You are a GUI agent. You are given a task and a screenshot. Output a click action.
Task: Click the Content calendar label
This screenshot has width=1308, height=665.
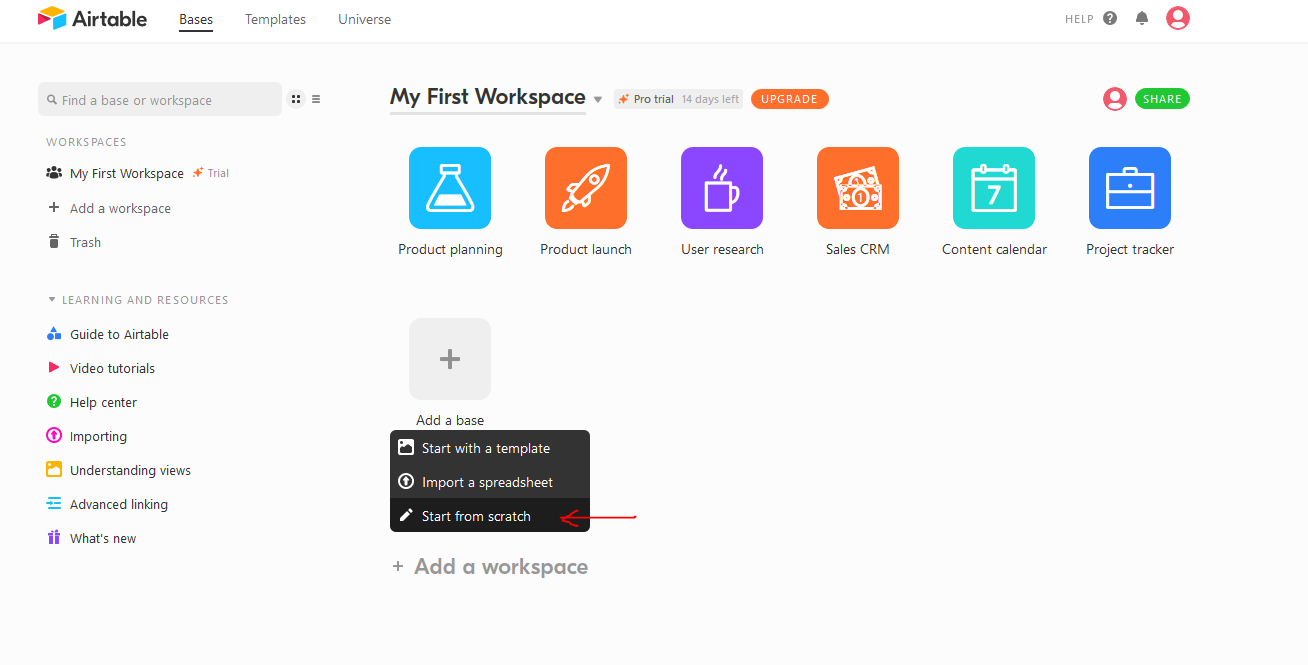(x=994, y=249)
